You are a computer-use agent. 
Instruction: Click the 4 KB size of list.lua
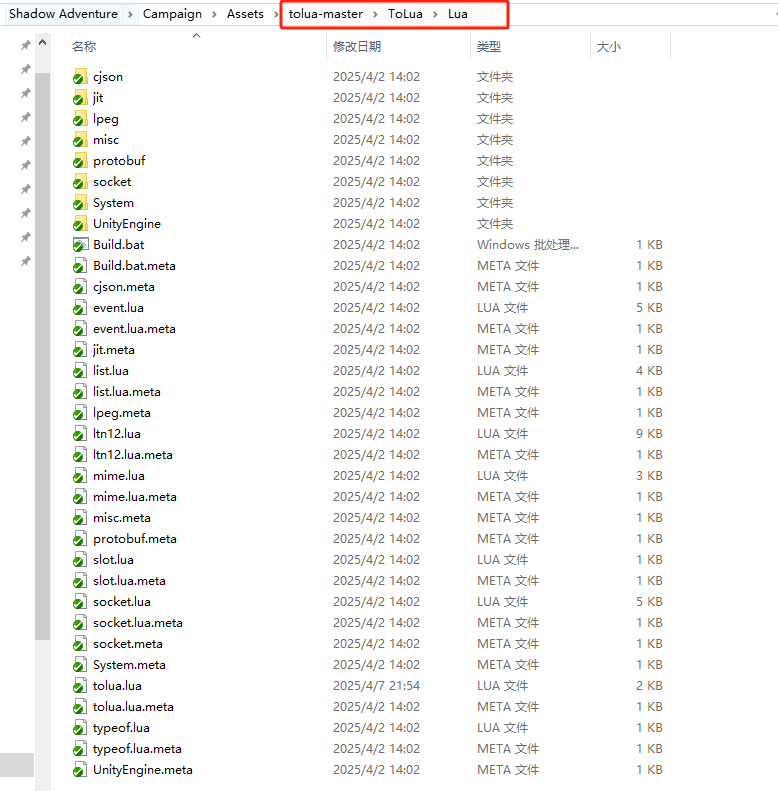[x=649, y=371]
